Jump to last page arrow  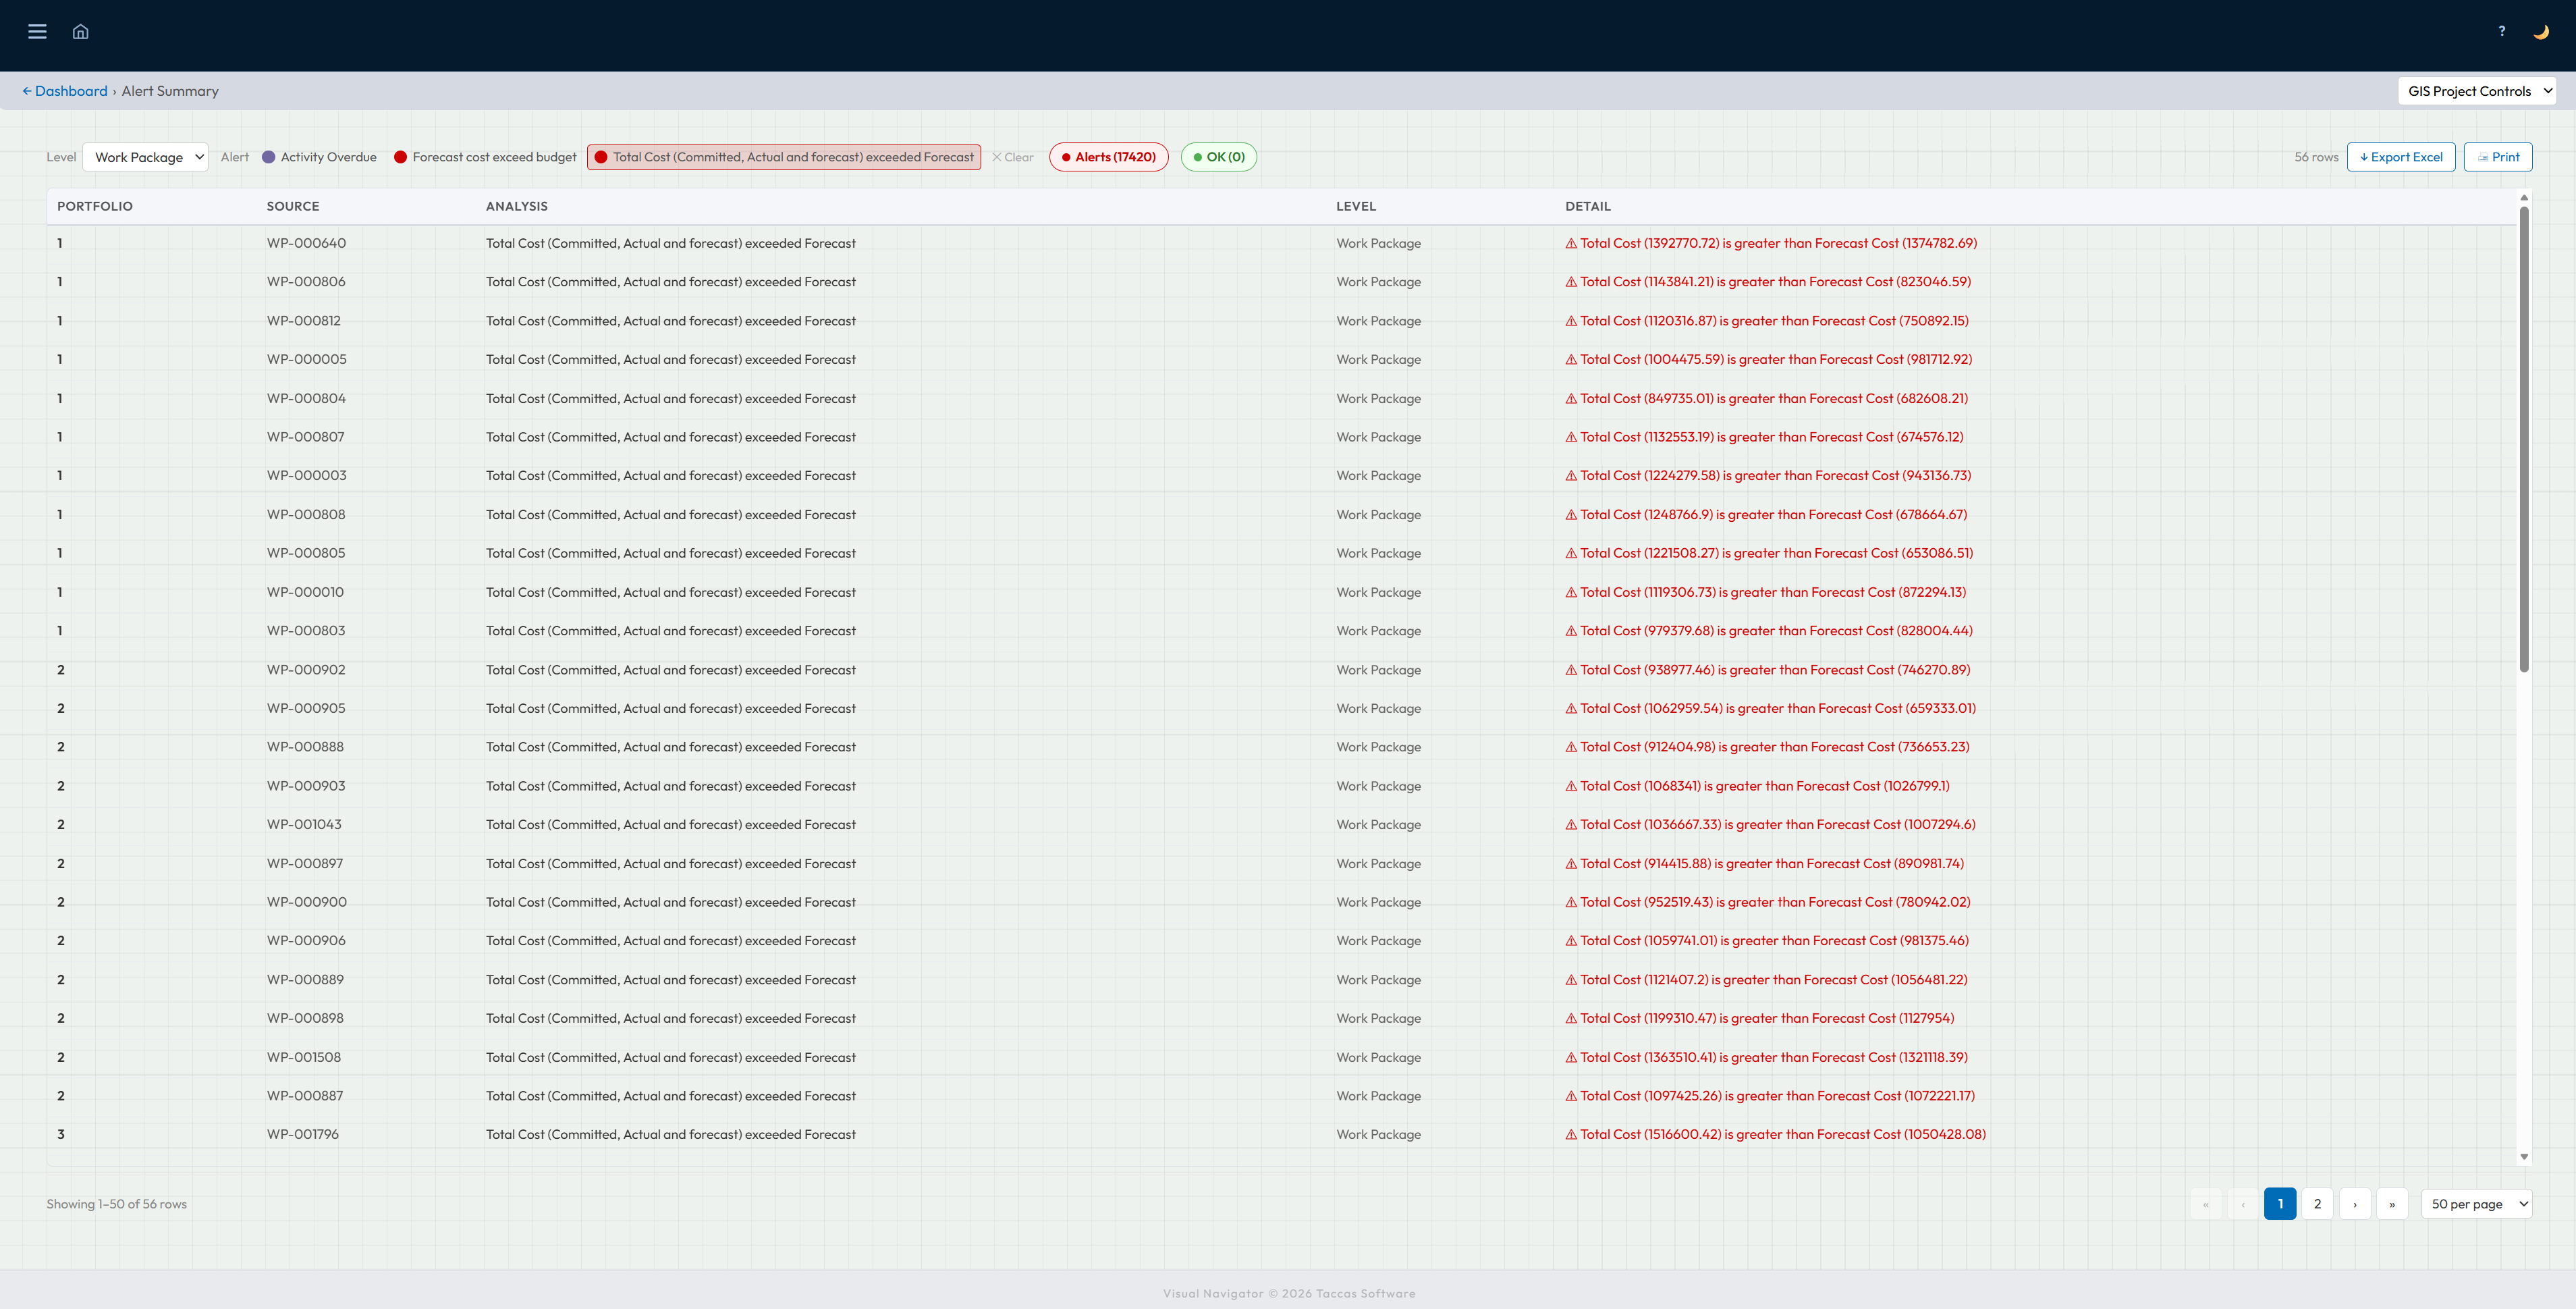[2392, 1204]
